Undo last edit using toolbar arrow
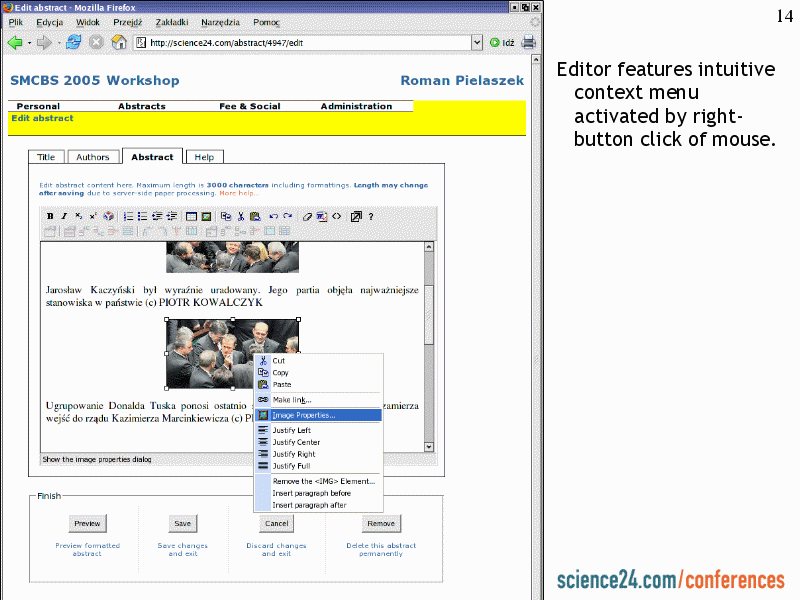 (x=273, y=216)
